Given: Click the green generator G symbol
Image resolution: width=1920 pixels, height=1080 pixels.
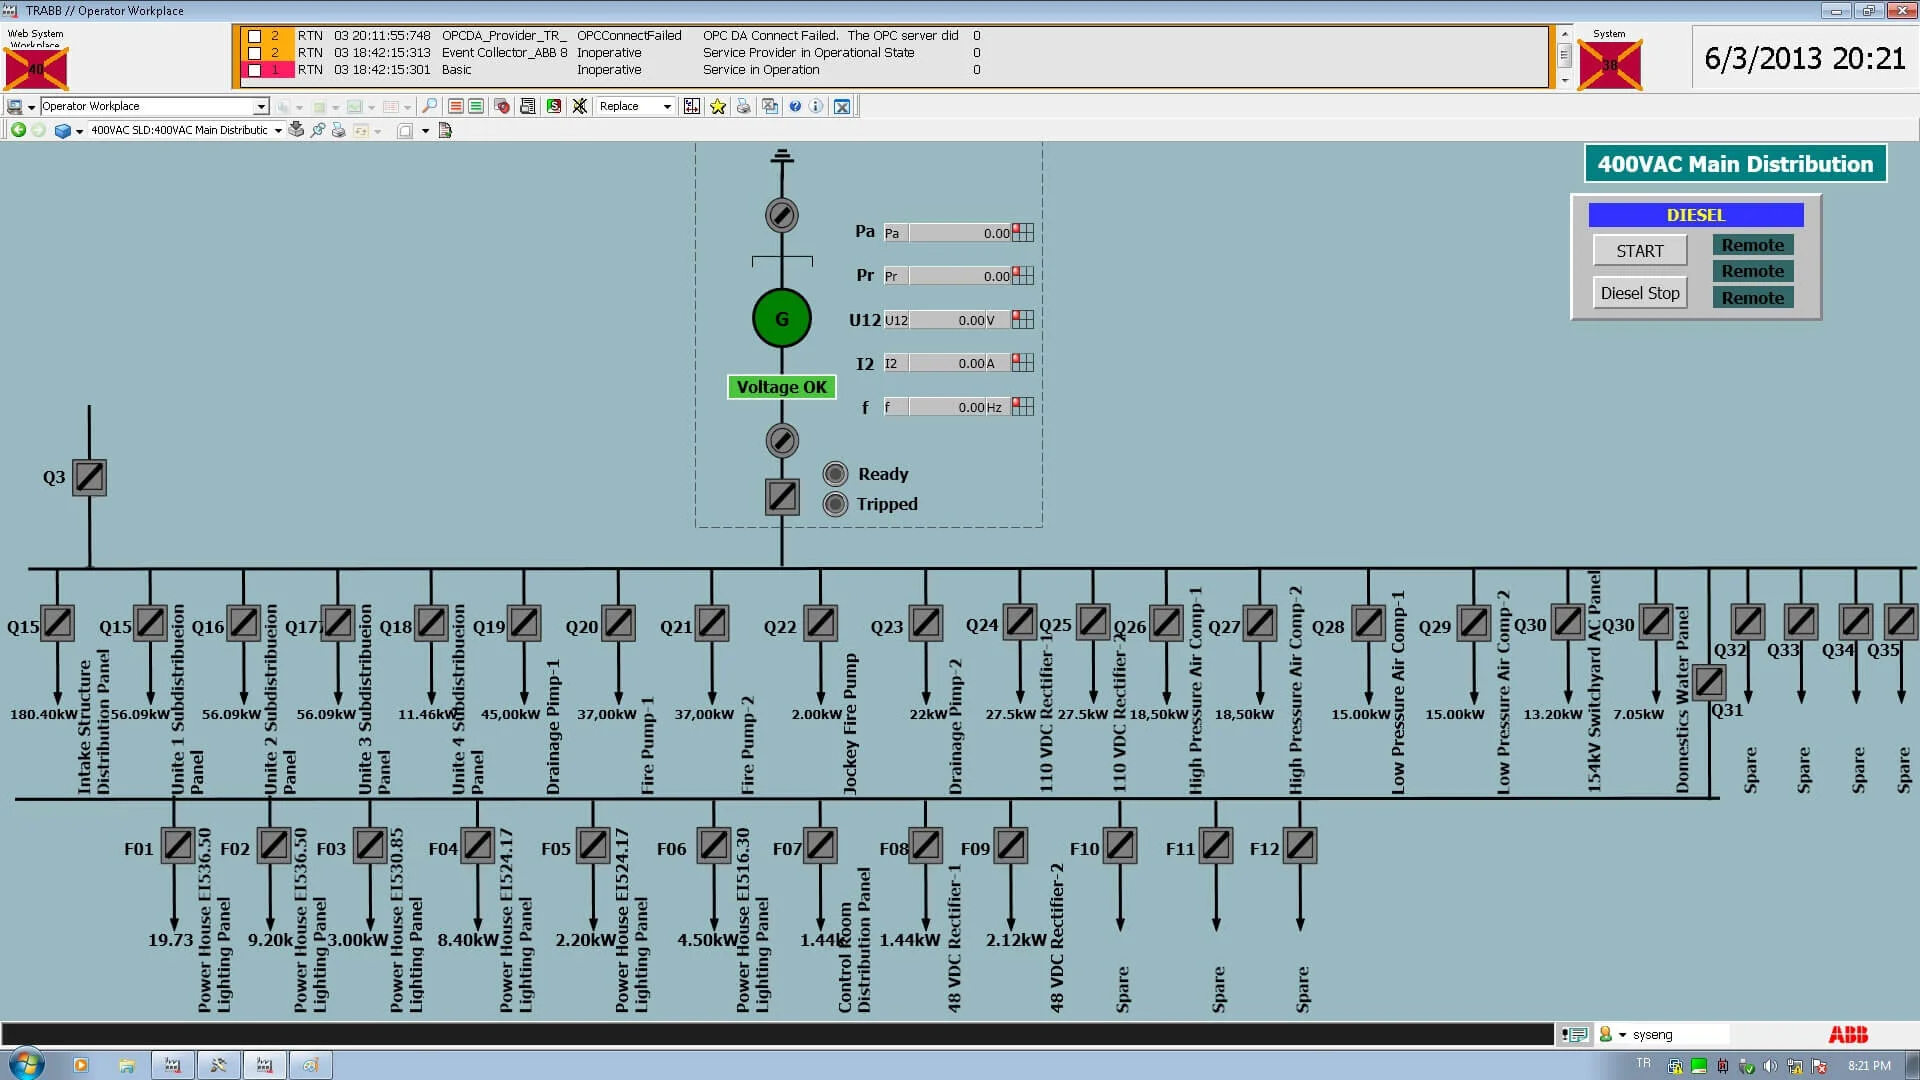Looking at the screenshot, I should (x=782, y=319).
